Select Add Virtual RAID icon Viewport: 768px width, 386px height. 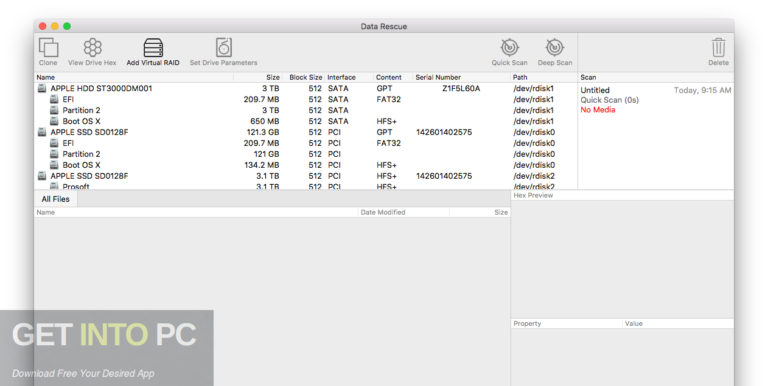tap(153, 48)
